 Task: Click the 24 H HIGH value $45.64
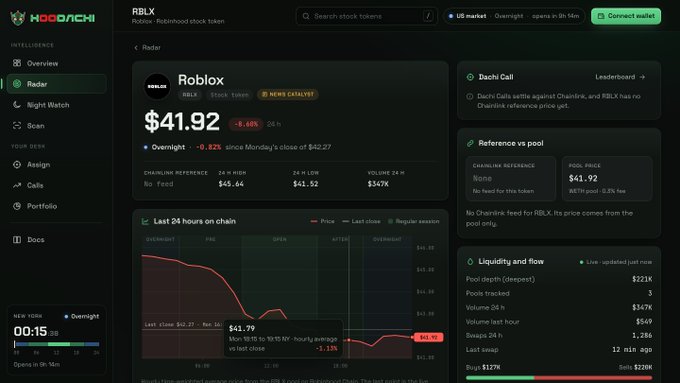(231, 184)
